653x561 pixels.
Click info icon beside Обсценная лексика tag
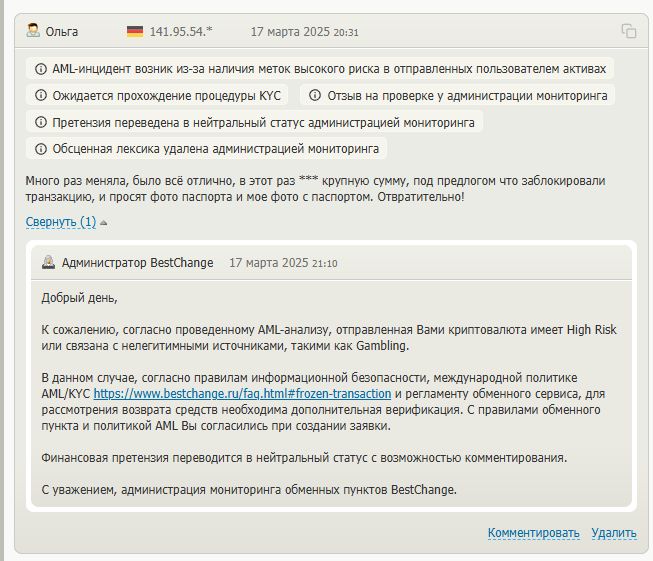point(41,149)
